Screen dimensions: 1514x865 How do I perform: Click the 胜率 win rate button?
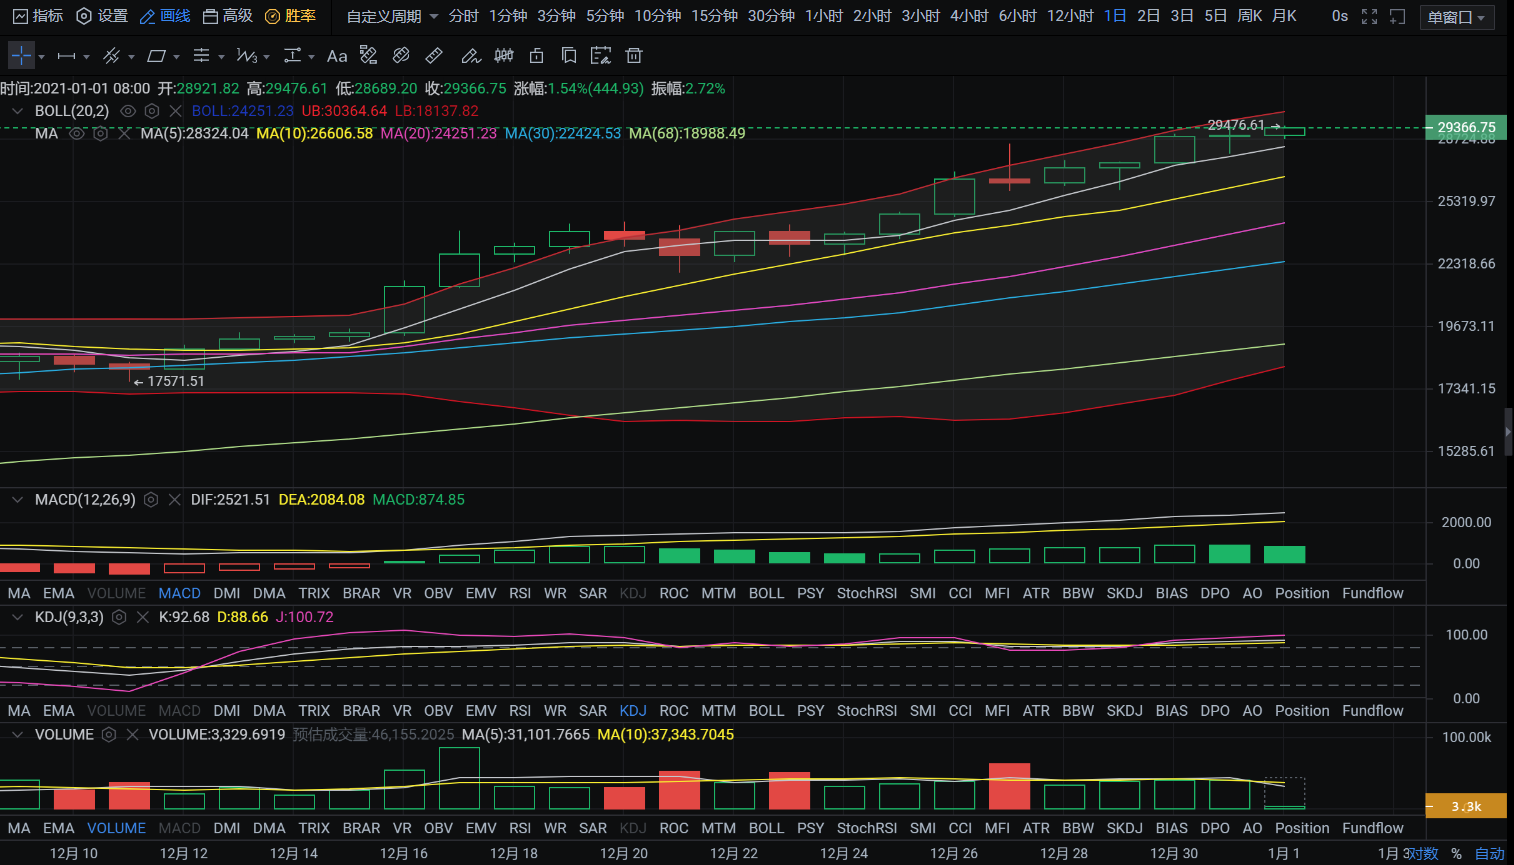(290, 16)
